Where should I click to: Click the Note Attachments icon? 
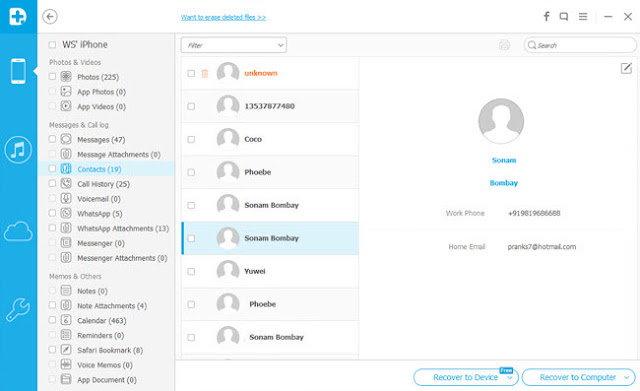pos(66,305)
